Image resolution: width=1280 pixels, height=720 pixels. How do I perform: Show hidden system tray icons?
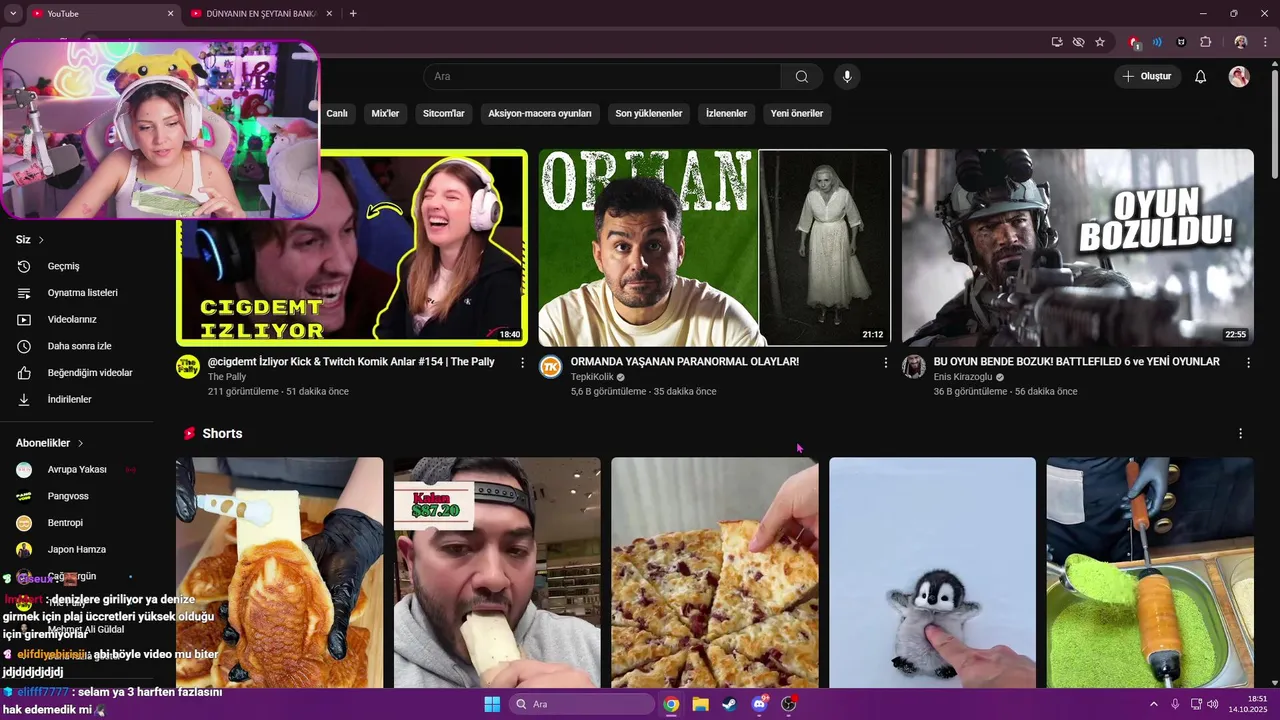pos(1154,704)
